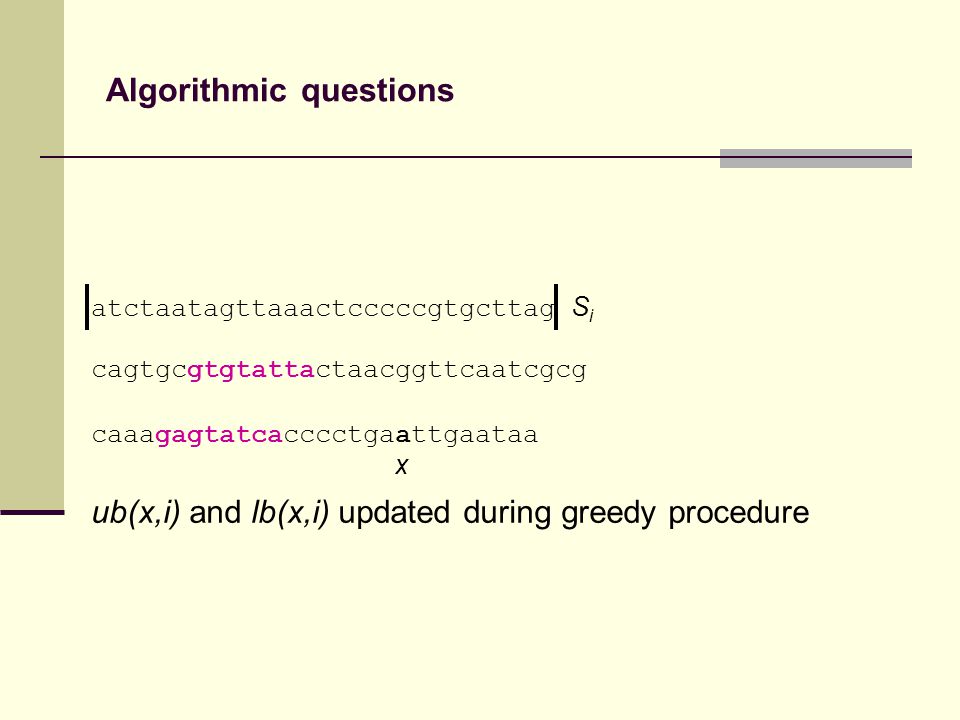This screenshot has height=720, width=960.
Task: Click the slide title 'Algorithmic questions'
Action: click(279, 91)
